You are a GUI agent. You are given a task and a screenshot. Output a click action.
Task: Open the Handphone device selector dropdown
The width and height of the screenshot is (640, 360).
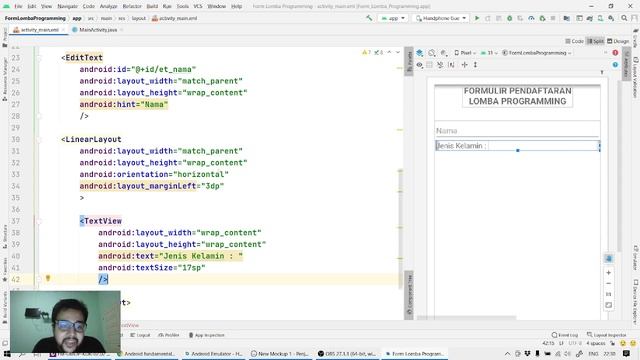440,18
